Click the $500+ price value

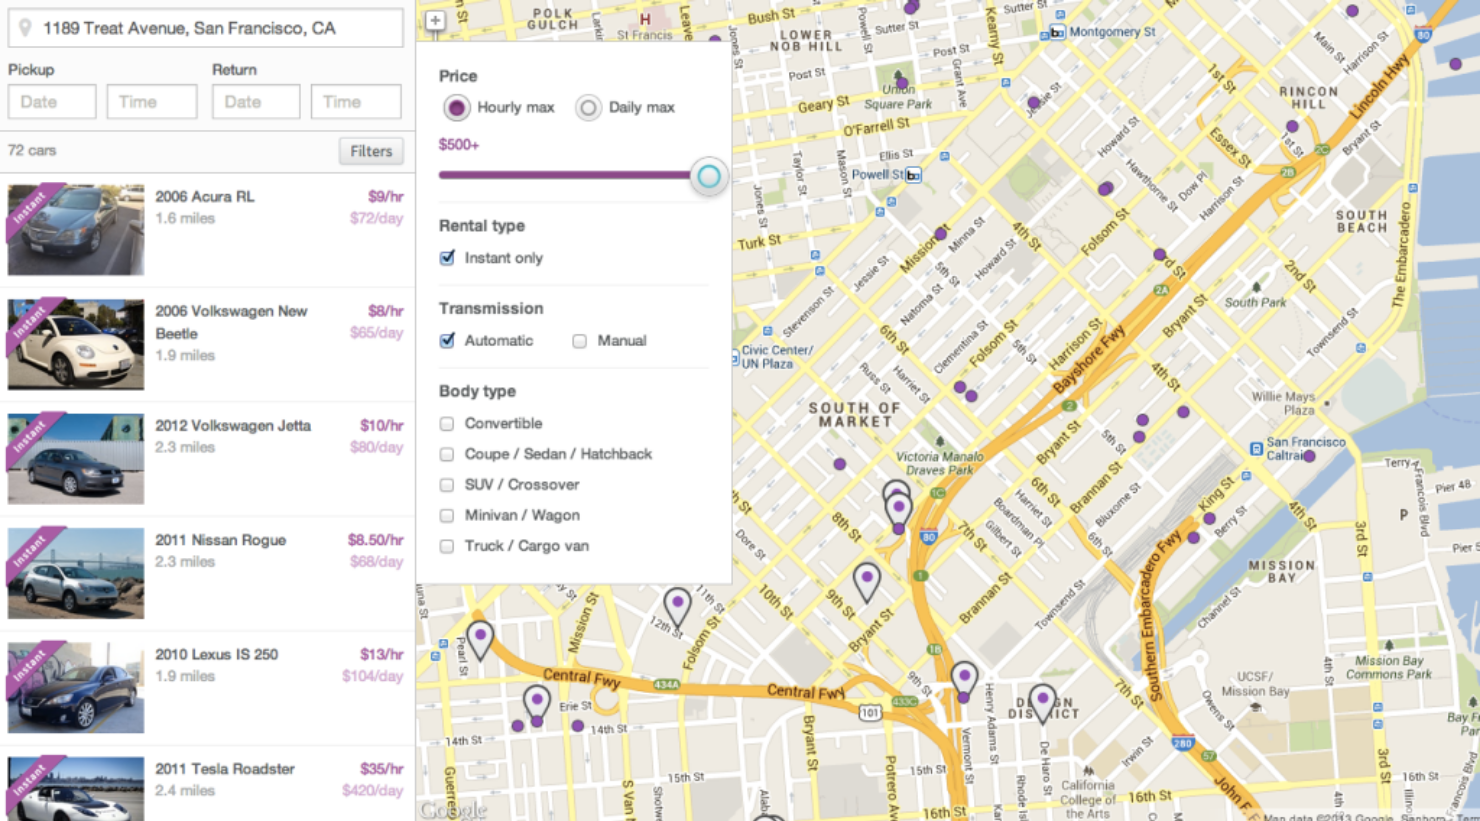[x=459, y=145]
